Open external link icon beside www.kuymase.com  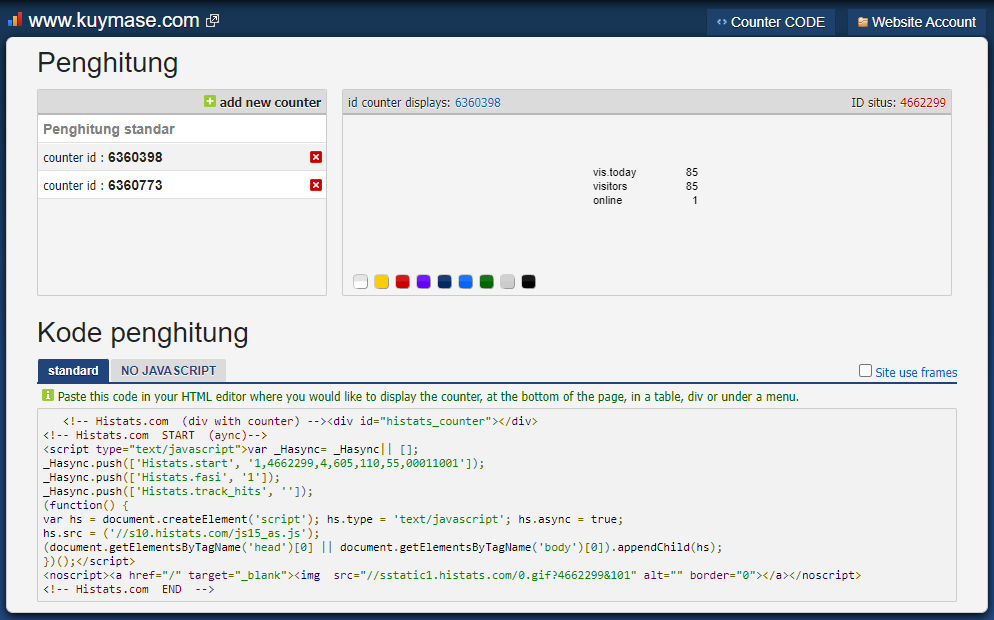pyautogui.click(x=213, y=20)
